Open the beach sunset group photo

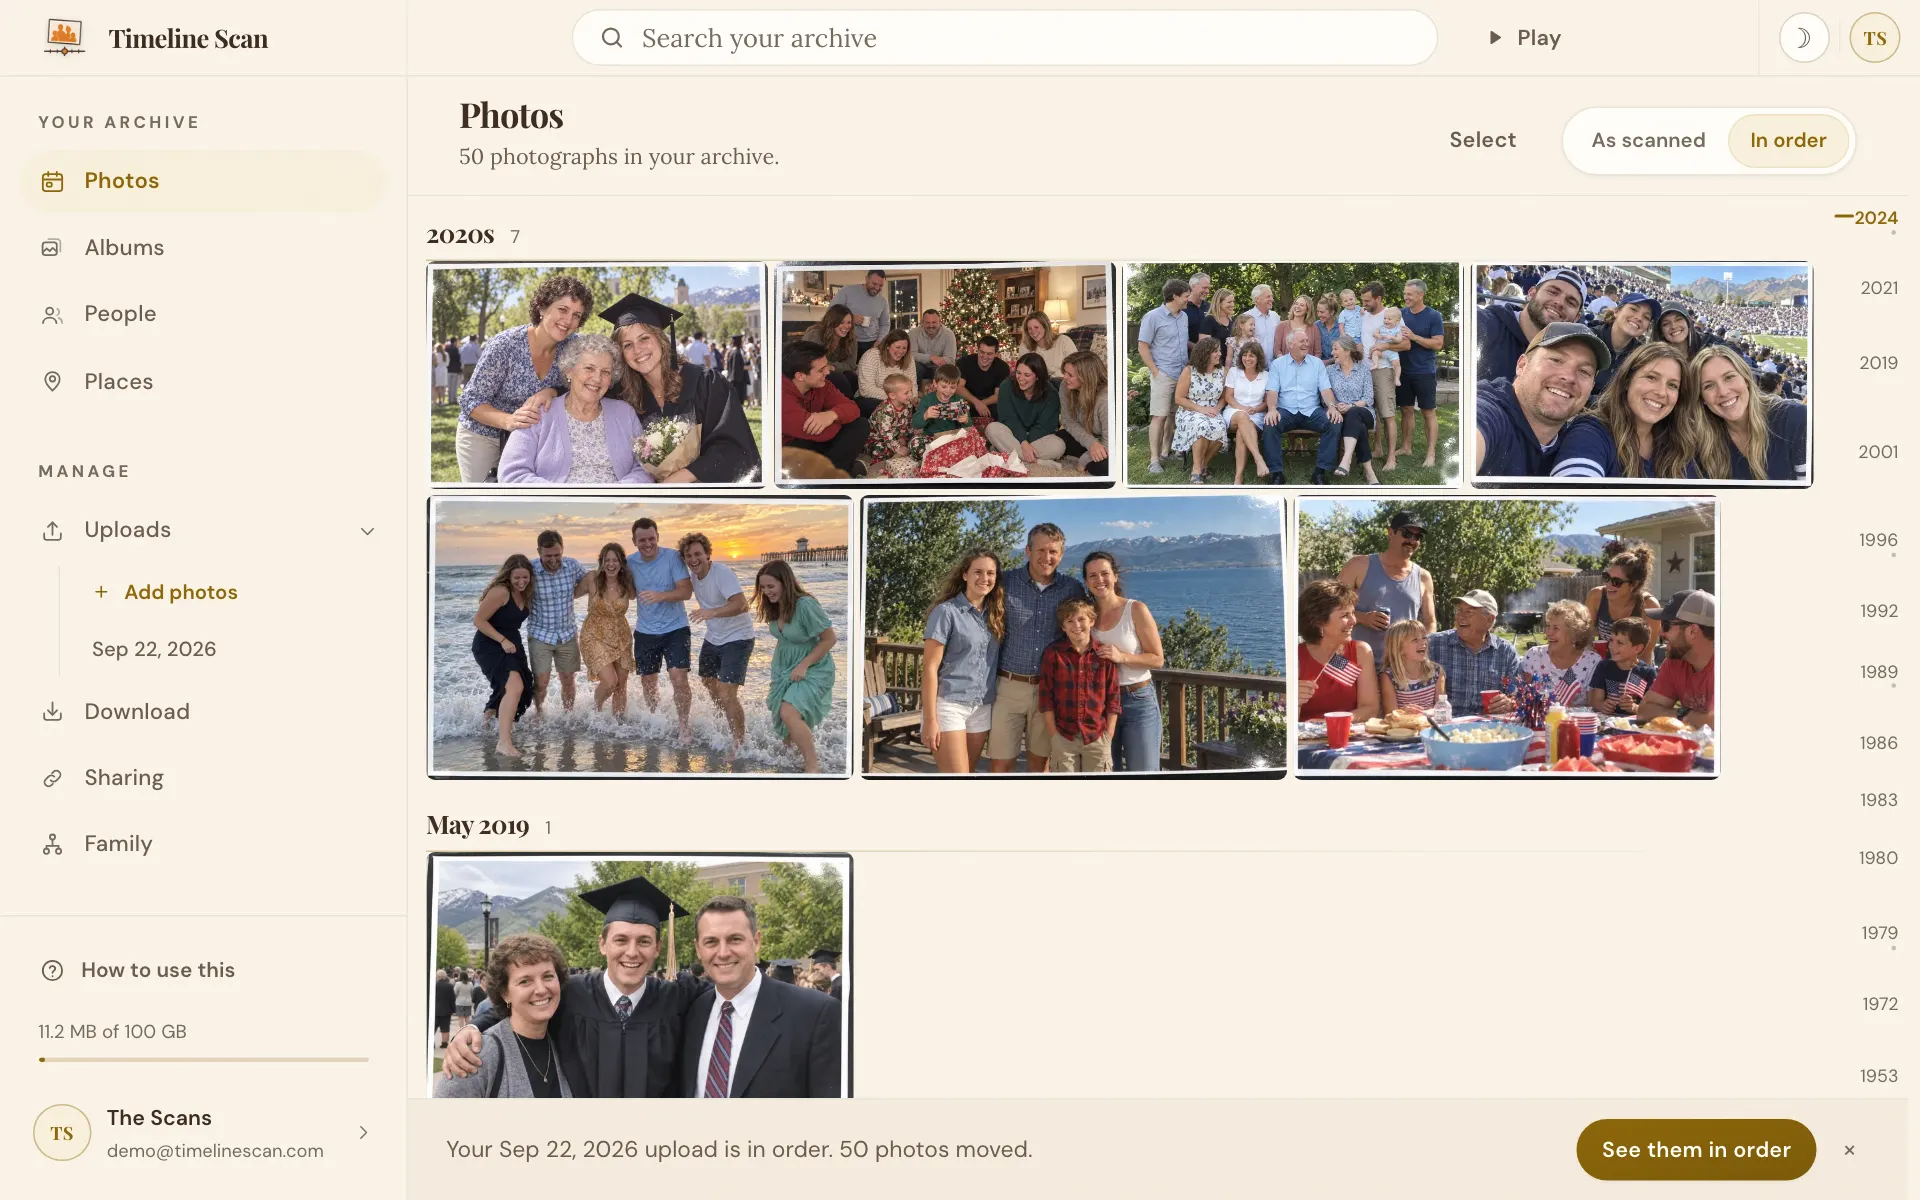click(x=639, y=637)
